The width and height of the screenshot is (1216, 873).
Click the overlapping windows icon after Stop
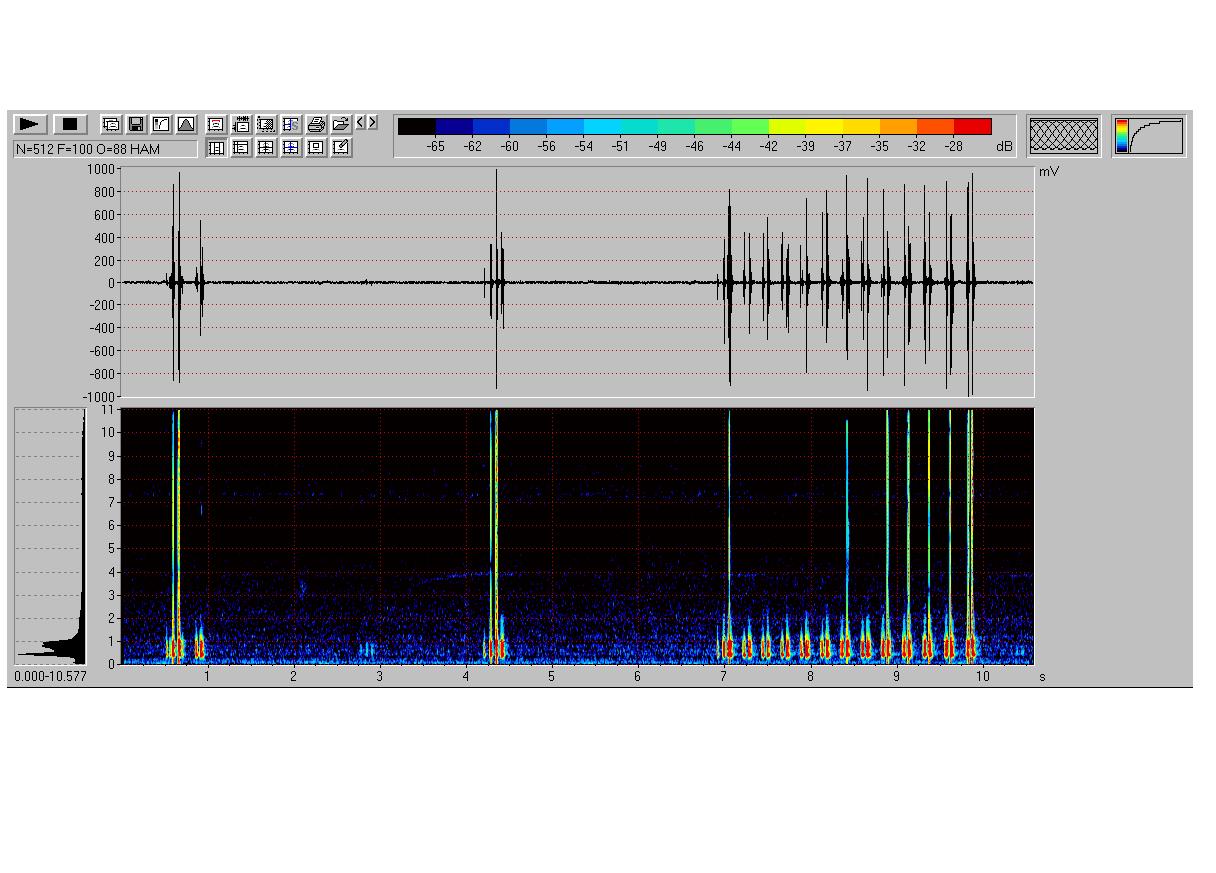coord(111,124)
